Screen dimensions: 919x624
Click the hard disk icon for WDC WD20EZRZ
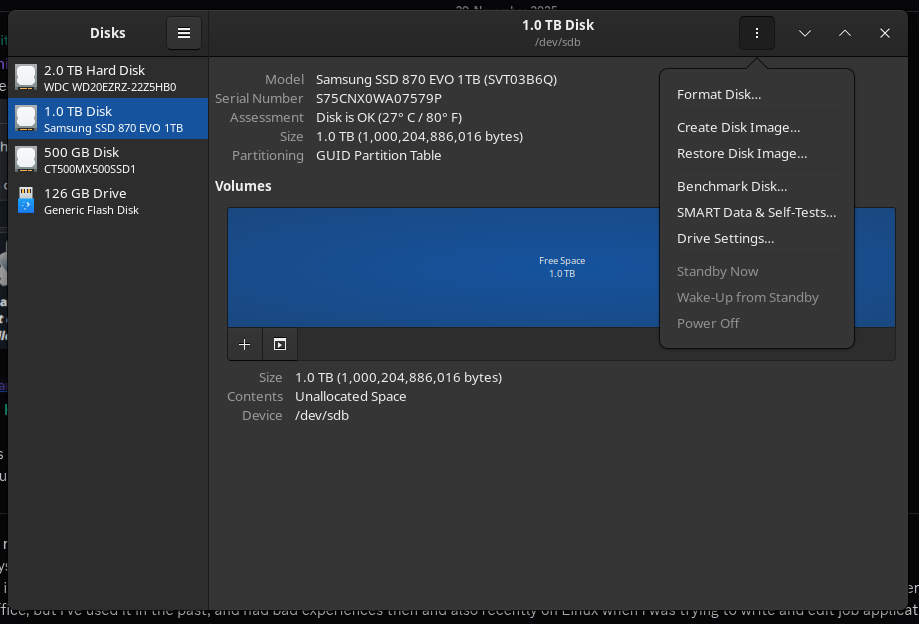(27, 76)
